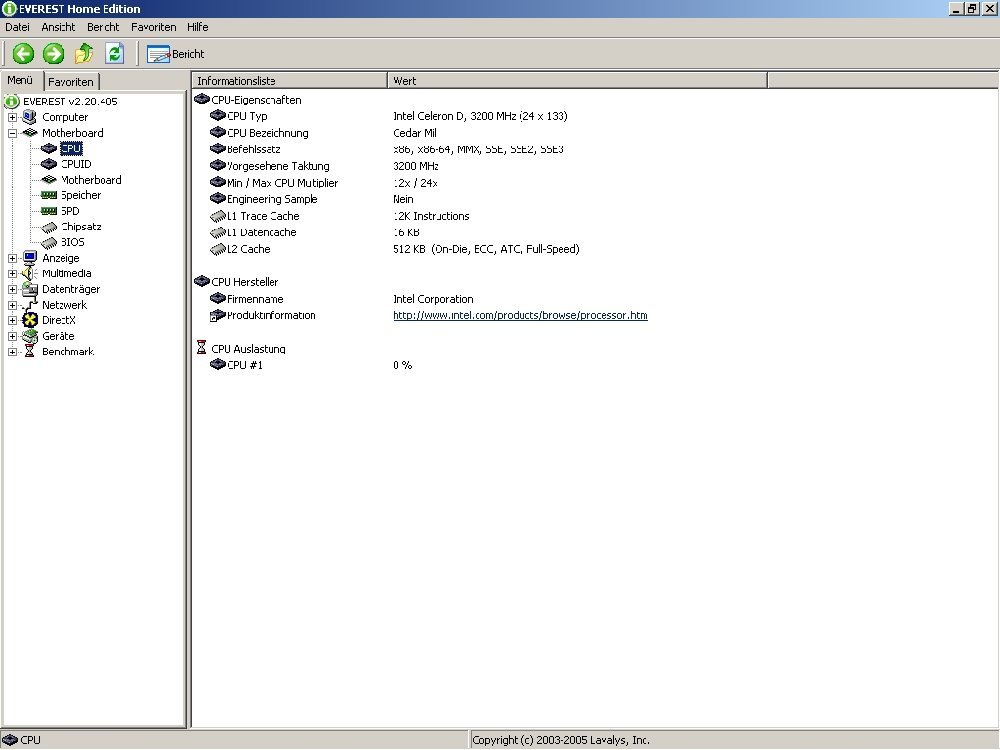Select the Speicher memory tree item

tap(80, 195)
